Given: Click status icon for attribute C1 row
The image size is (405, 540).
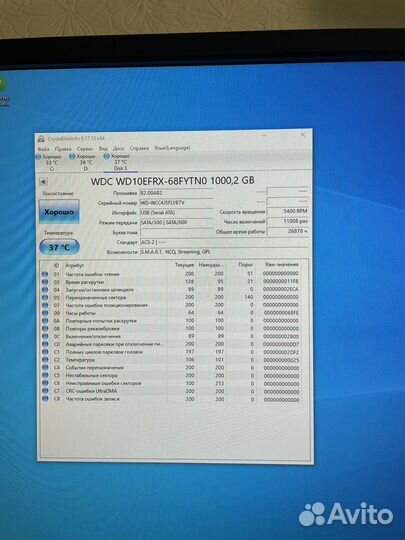Looking at the screenshot, I should click(45, 352).
